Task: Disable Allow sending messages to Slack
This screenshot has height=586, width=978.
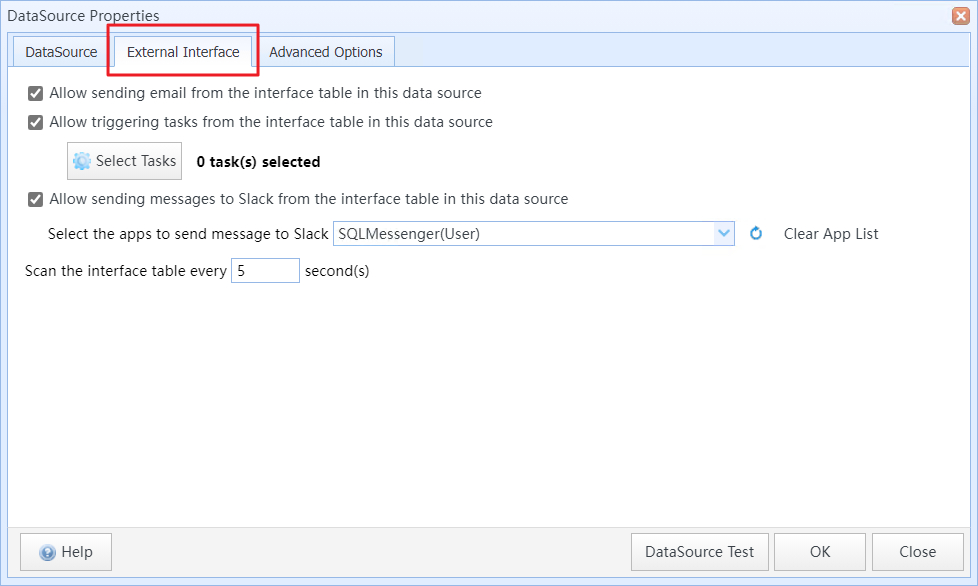Action: click(x=36, y=199)
